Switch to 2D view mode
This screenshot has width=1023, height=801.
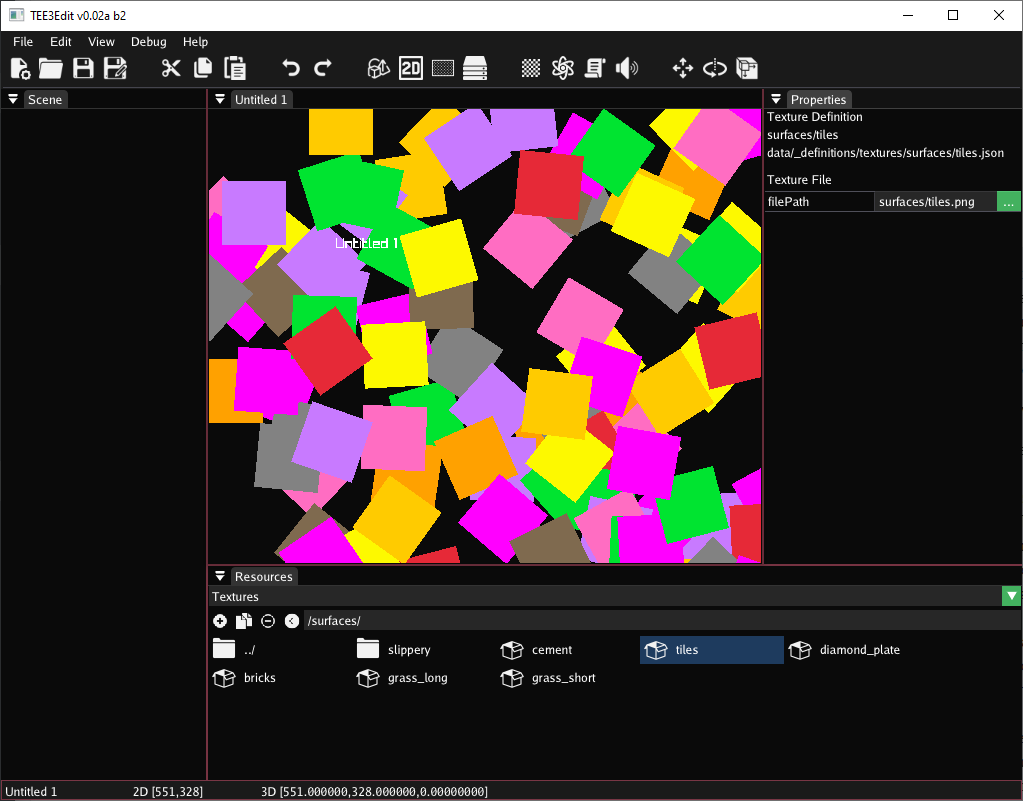pyautogui.click(x=410, y=68)
